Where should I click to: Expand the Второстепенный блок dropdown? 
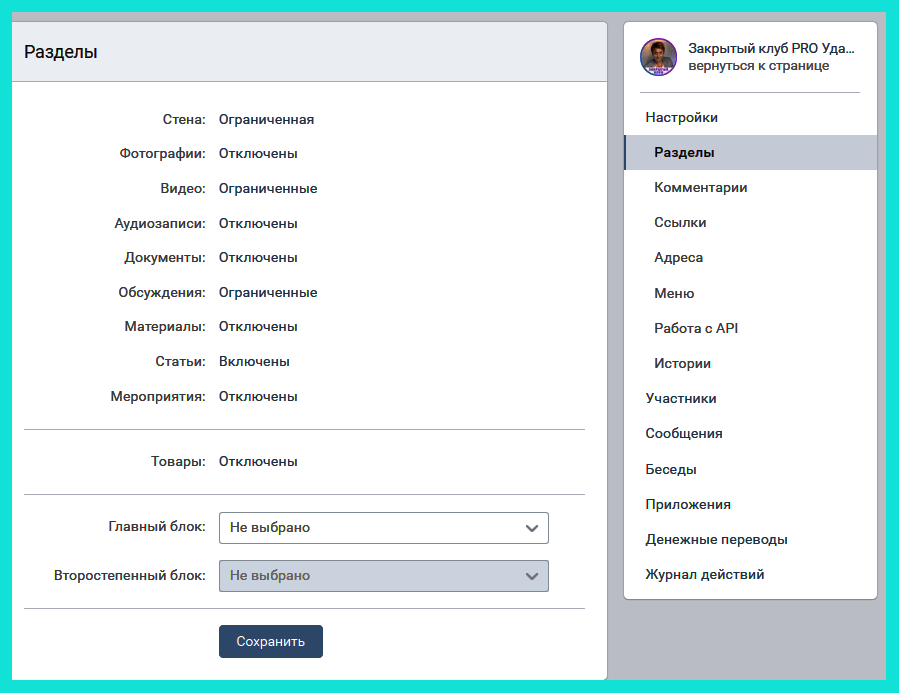[383, 576]
